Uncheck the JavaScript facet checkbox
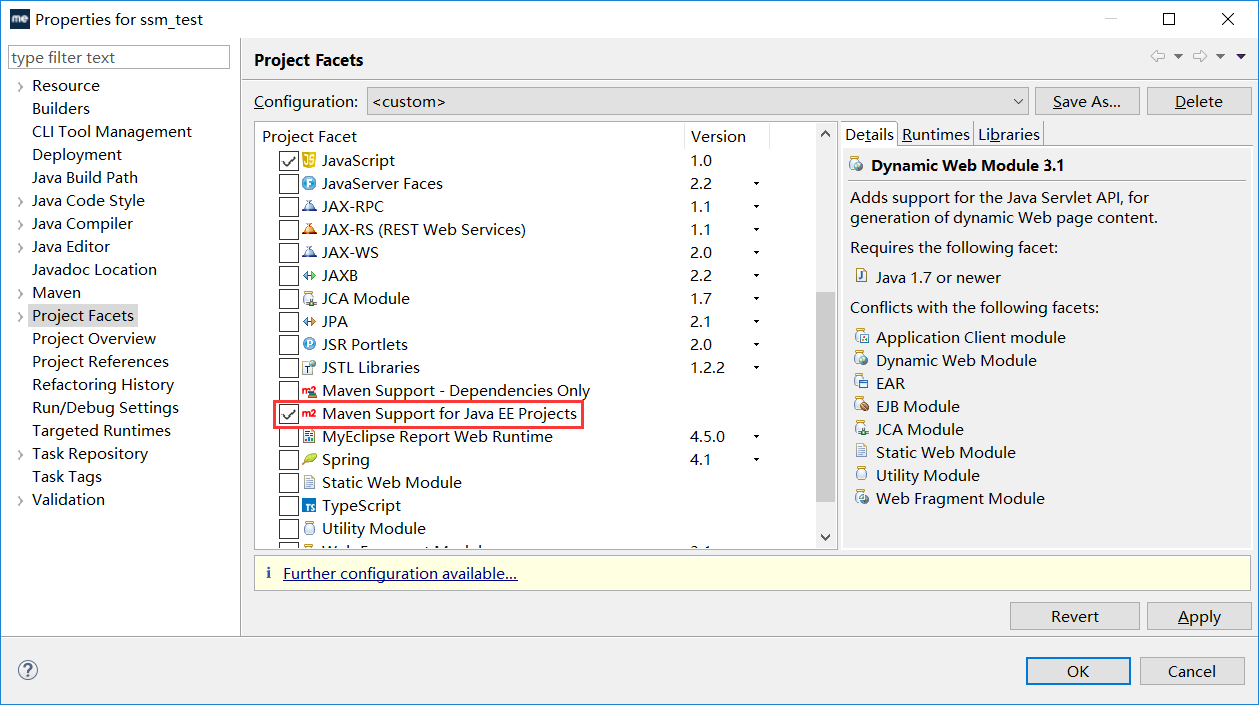Image resolution: width=1259 pixels, height=705 pixels. [288, 160]
